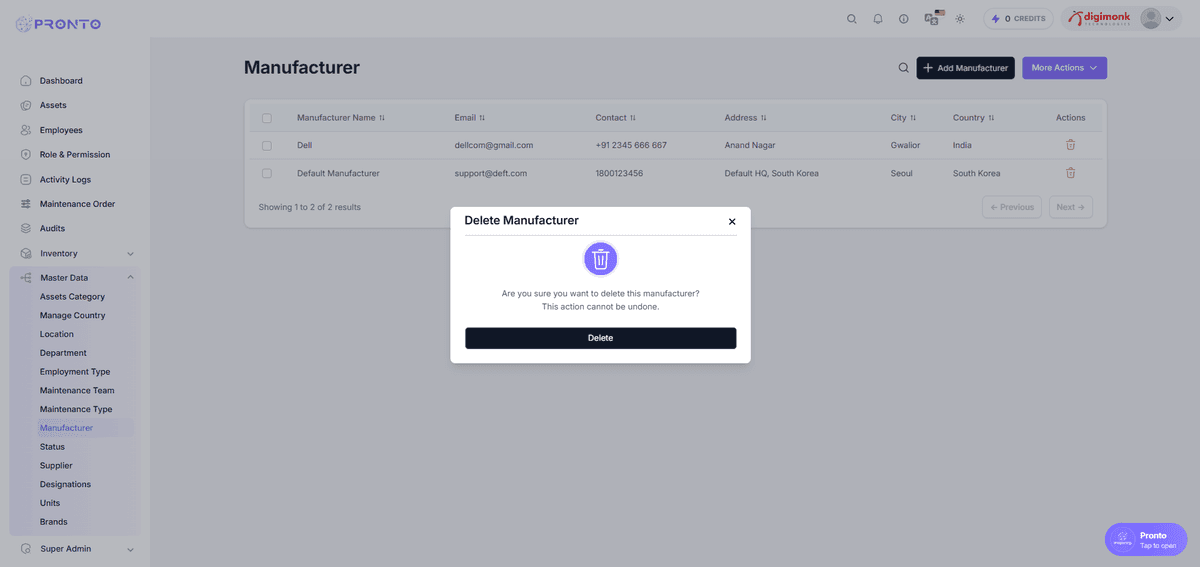Screen dimensions: 1200x567
Task: Delete the Dell row trash icon
Action: 1070,145
